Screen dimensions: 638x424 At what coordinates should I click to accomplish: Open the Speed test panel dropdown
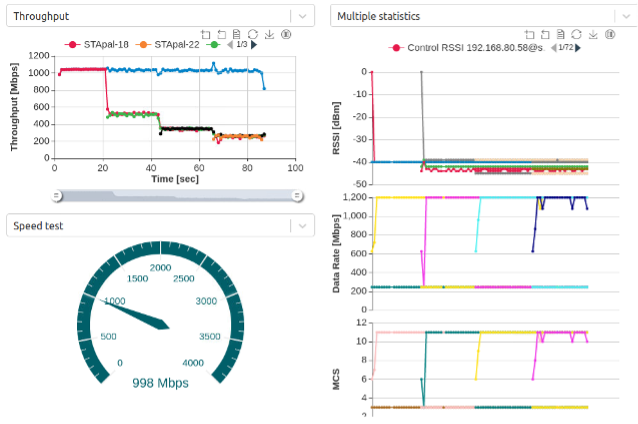[x=303, y=226]
